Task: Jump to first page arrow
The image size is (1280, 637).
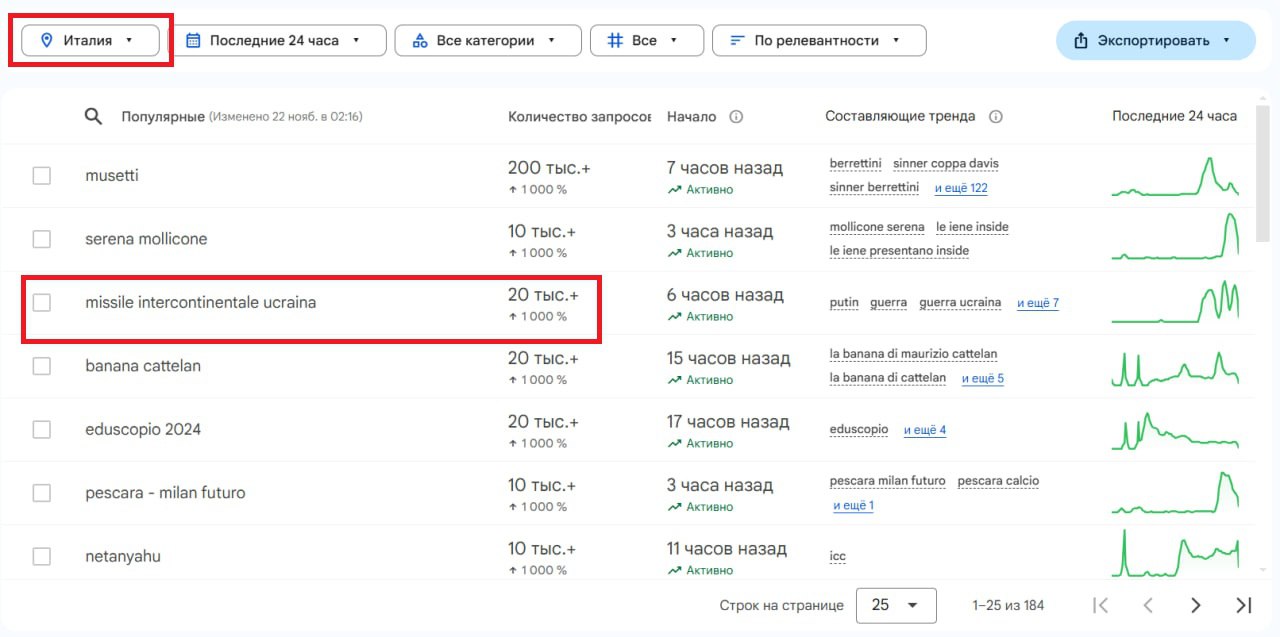Action: point(1101,605)
